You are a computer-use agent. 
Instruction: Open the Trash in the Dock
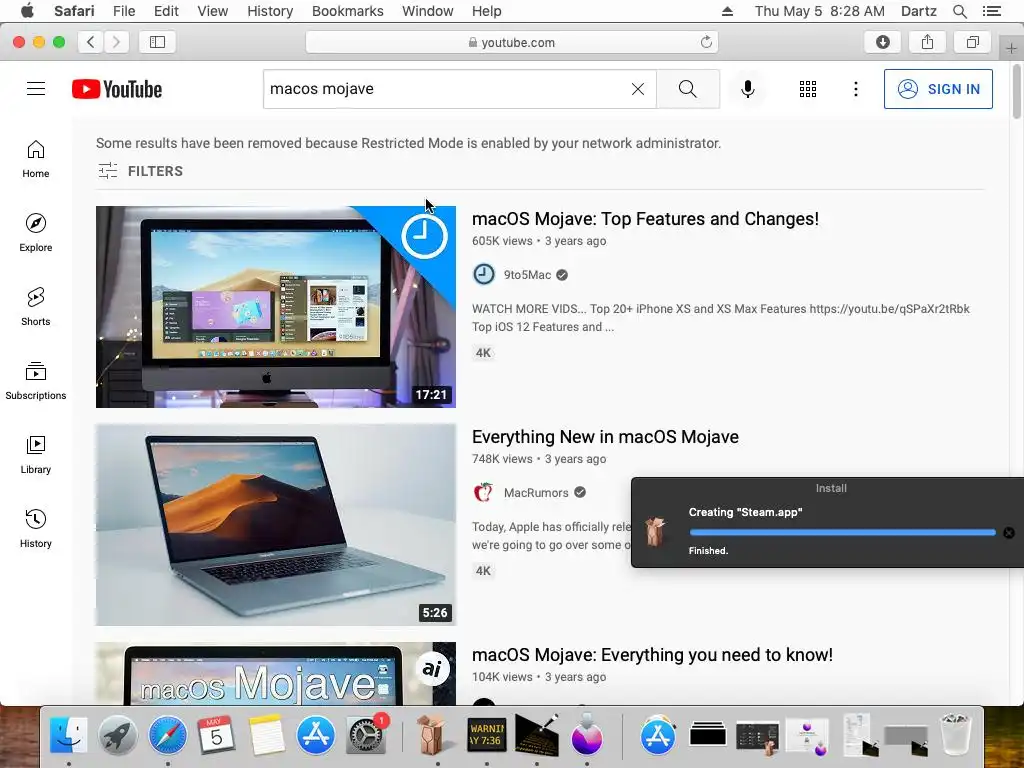955,735
